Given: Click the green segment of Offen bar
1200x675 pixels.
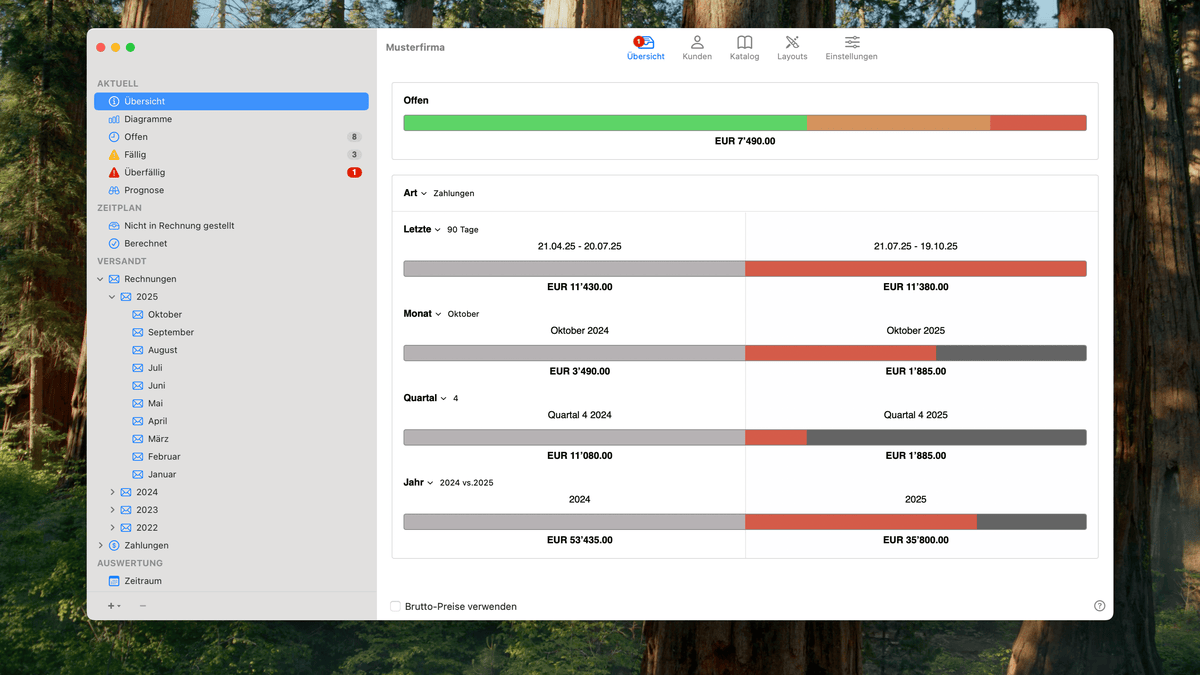Looking at the screenshot, I should click(604, 123).
